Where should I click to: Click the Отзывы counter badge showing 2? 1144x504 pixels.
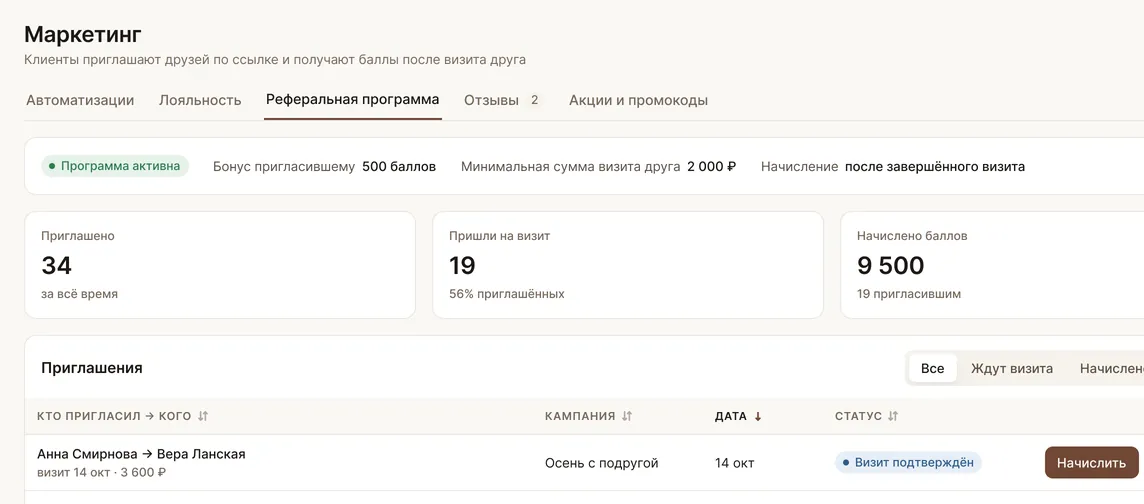(534, 100)
